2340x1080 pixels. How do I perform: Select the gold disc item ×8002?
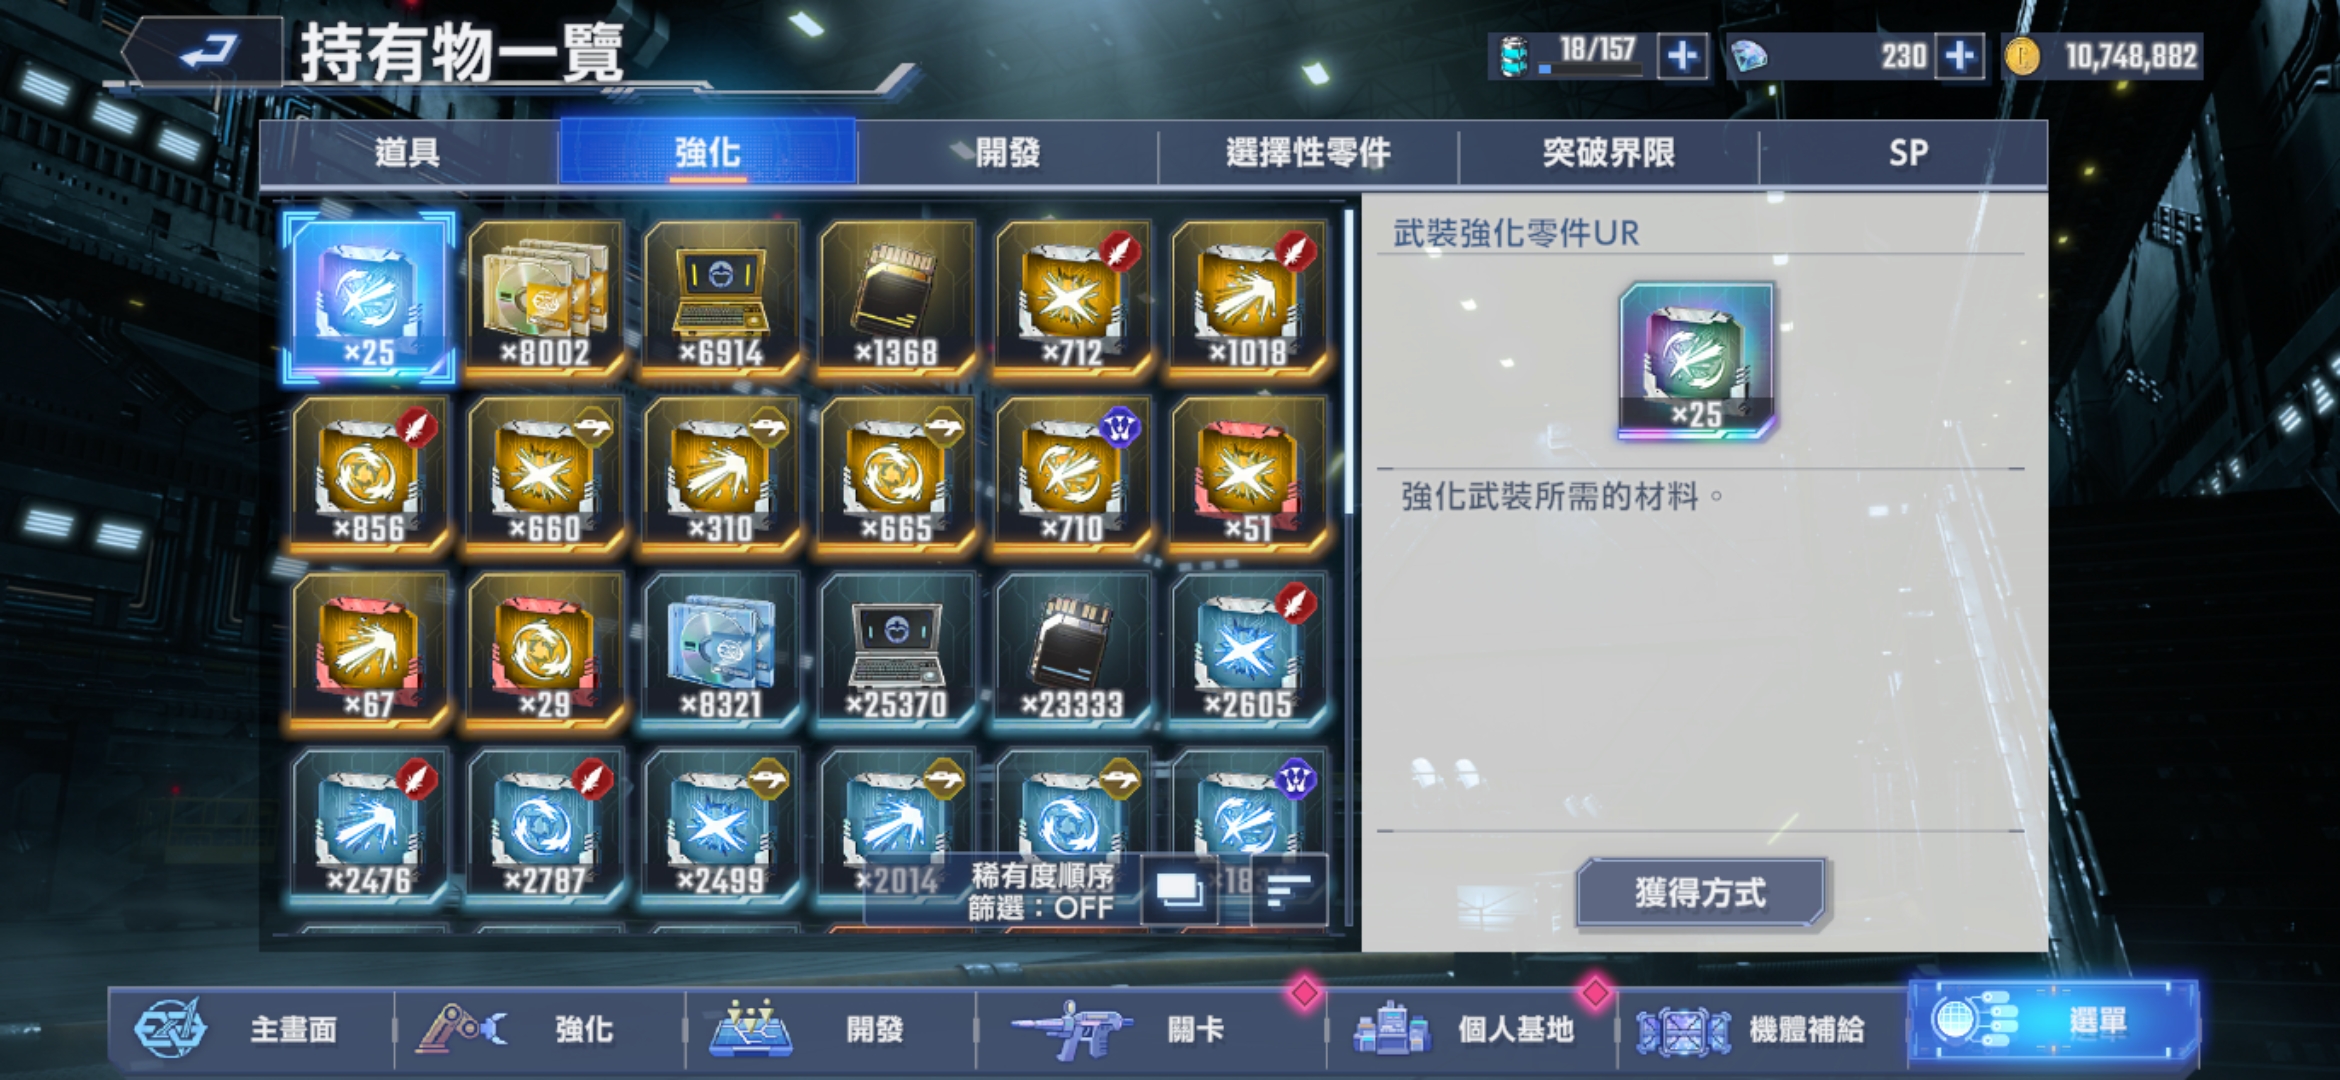(545, 298)
